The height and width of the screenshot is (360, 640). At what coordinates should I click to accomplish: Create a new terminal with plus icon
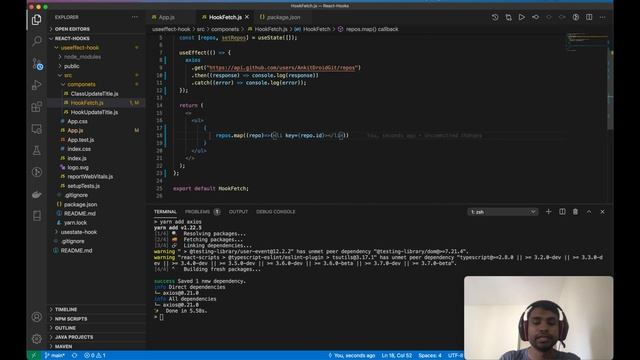pyautogui.click(x=549, y=211)
